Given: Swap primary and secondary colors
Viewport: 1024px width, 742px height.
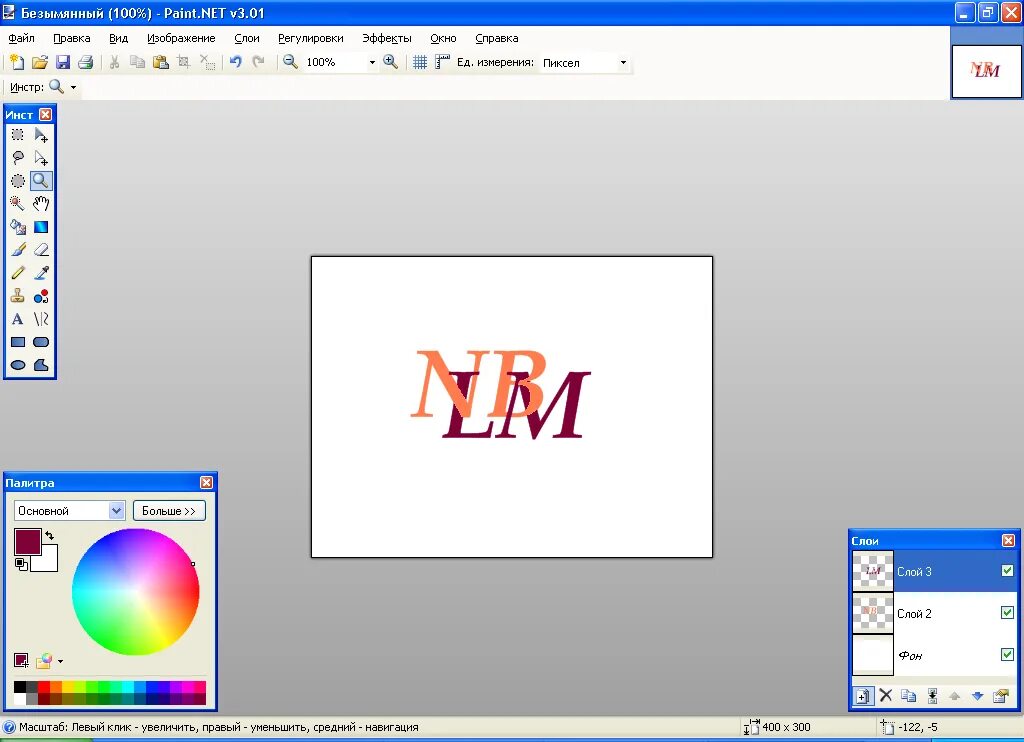Looking at the screenshot, I should pos(50,535).
